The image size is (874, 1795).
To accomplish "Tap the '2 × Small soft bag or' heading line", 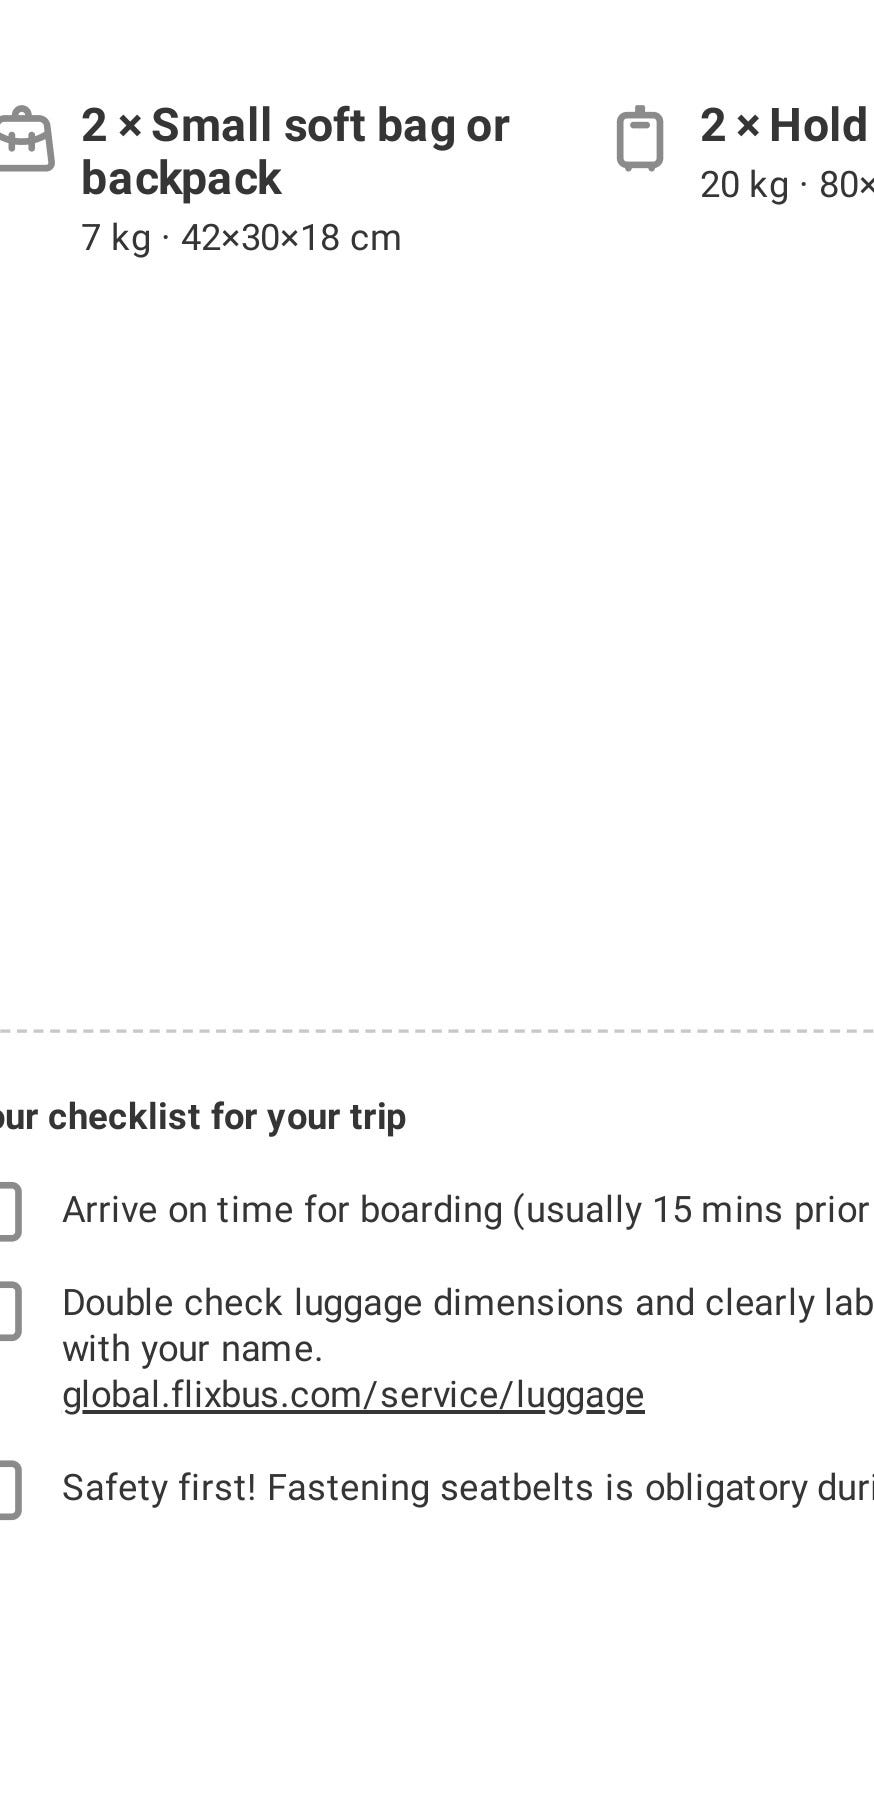I will [x=295, y=126].
